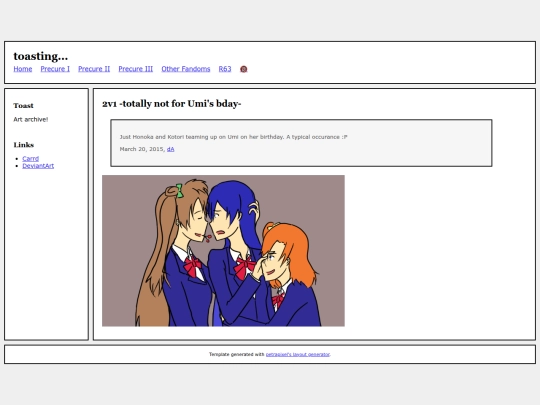Visit the Precure III section
540x405 pixels.
click(136, 69)
